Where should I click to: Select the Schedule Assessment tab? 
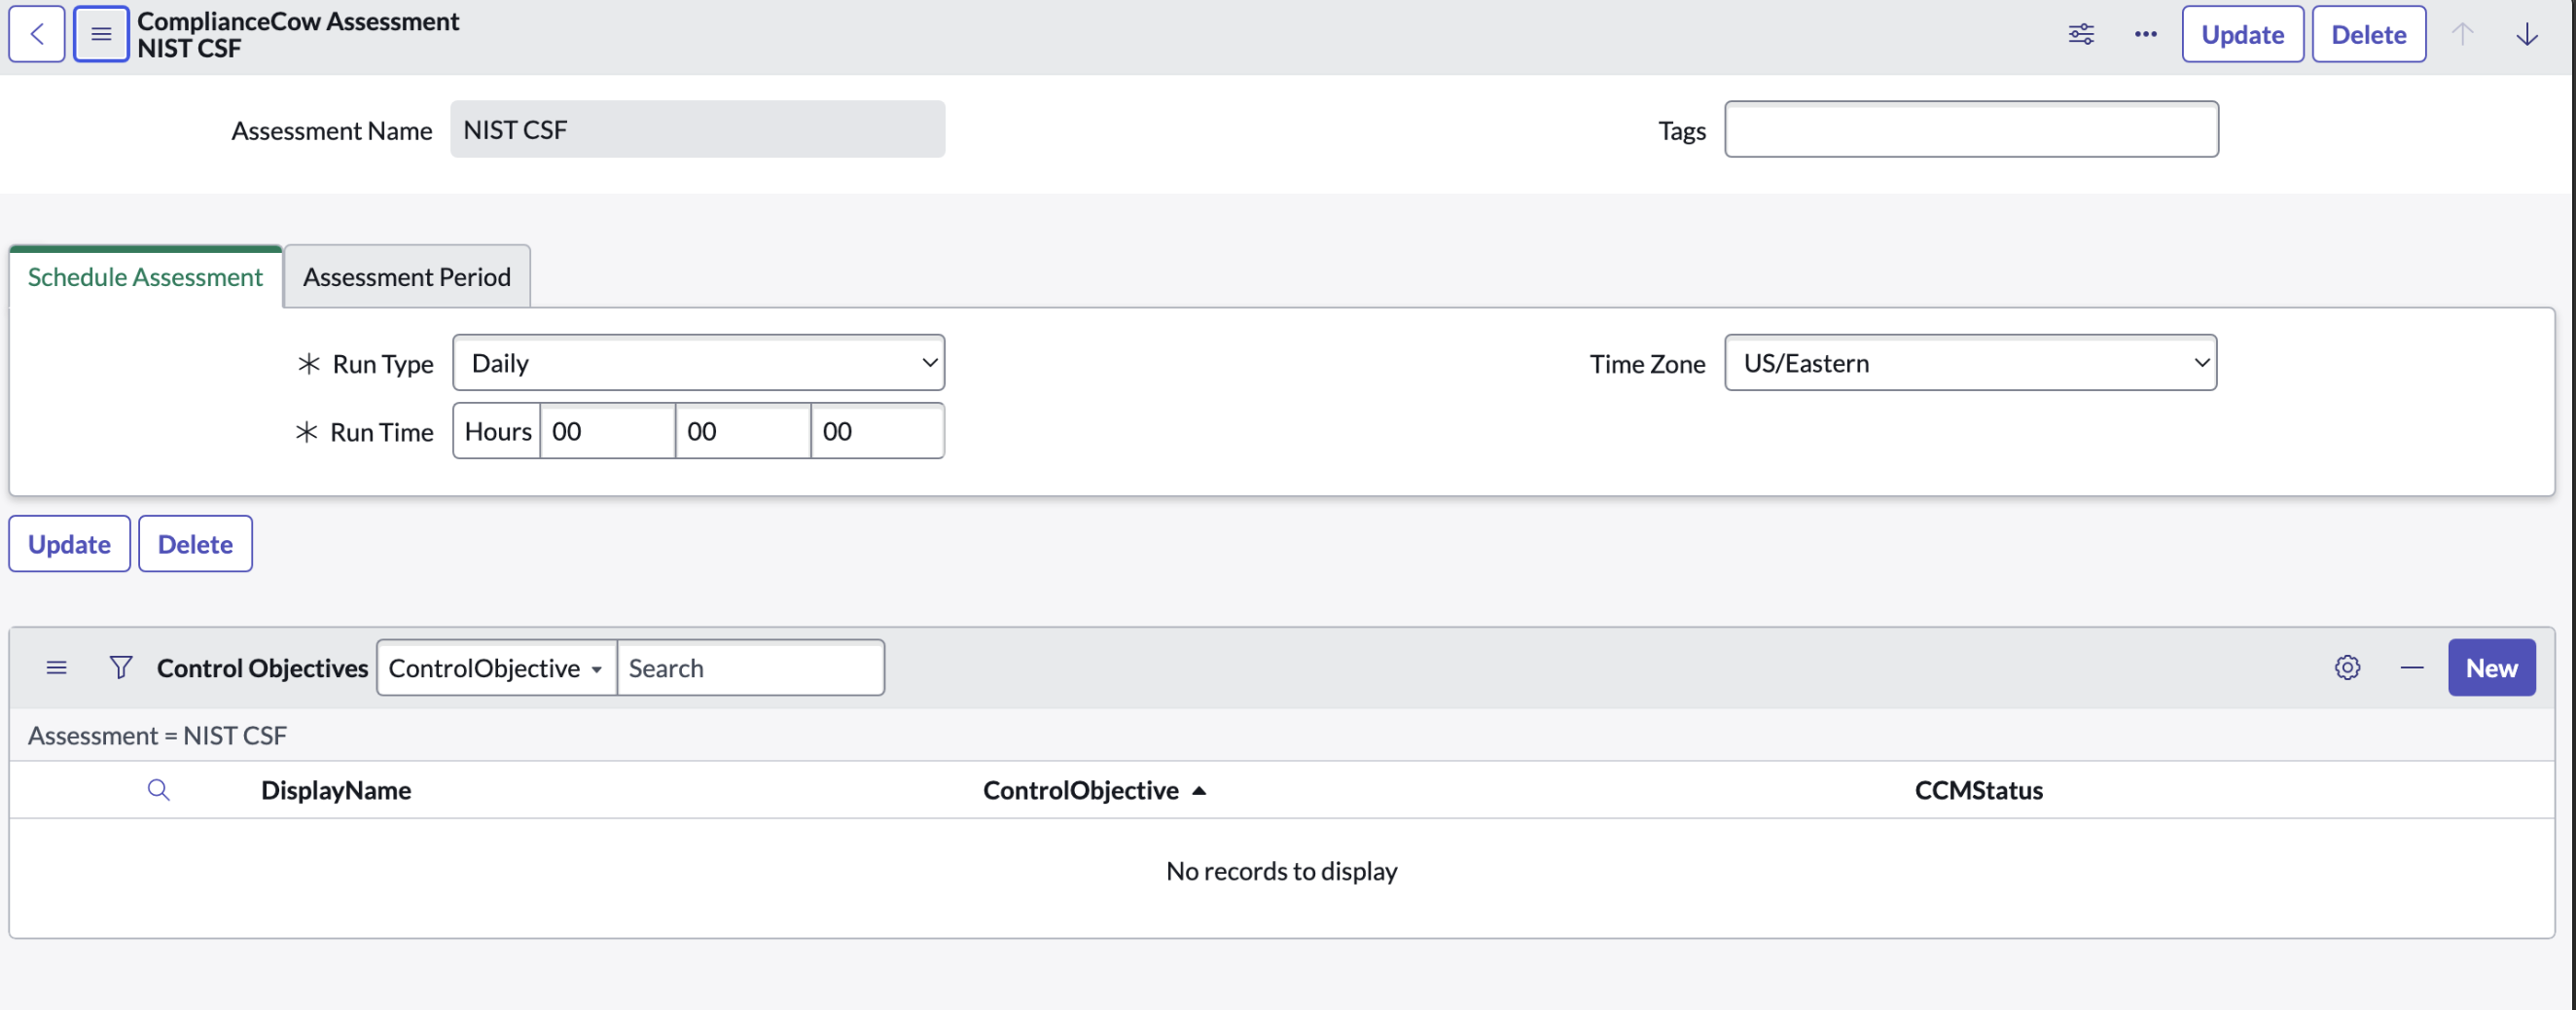click(145, 277)
